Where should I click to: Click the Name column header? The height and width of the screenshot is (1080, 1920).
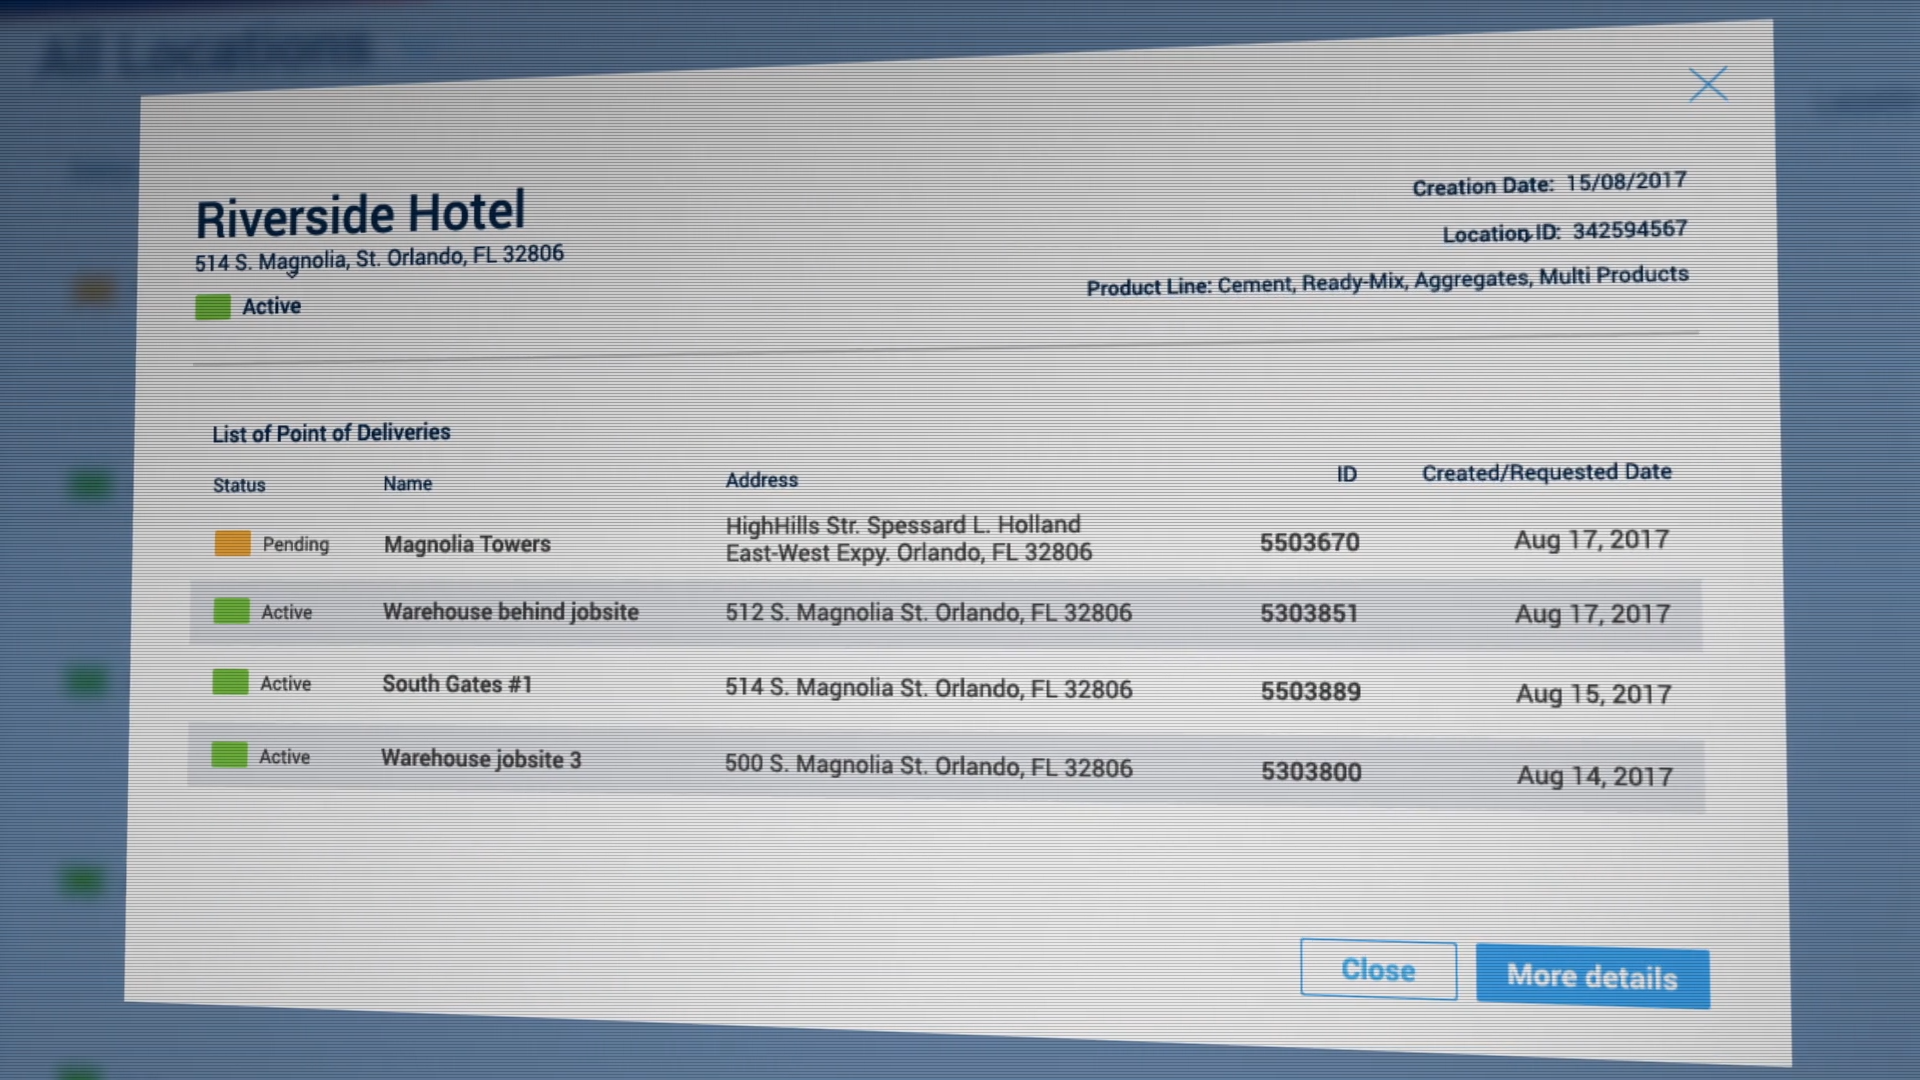coord(408,483)
